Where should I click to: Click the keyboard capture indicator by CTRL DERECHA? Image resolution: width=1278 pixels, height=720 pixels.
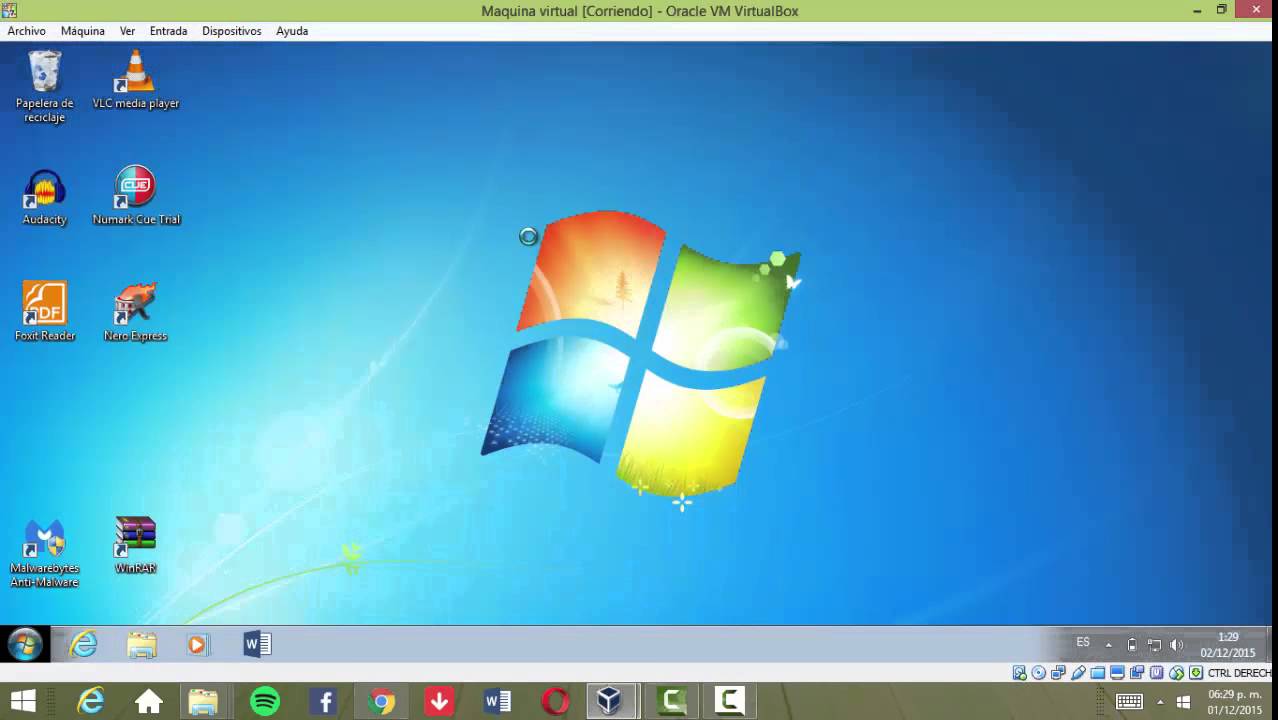click(x=1196, y=673)
